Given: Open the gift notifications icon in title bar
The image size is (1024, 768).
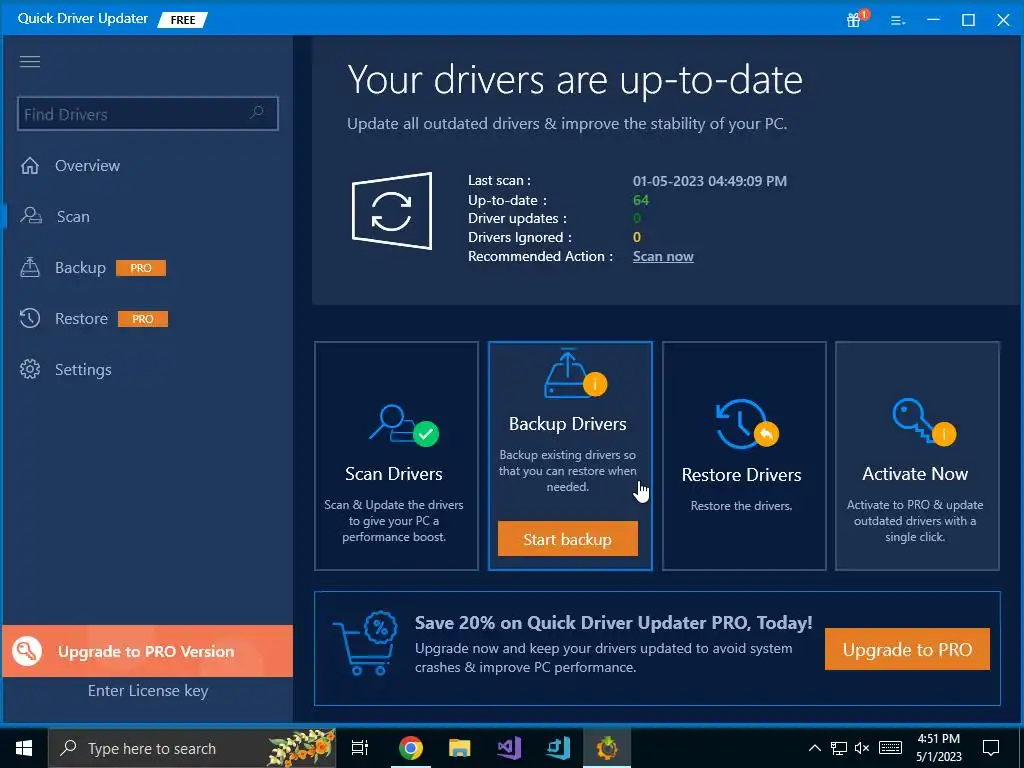Looking at the screenshot, I should (x=856, y=19).
